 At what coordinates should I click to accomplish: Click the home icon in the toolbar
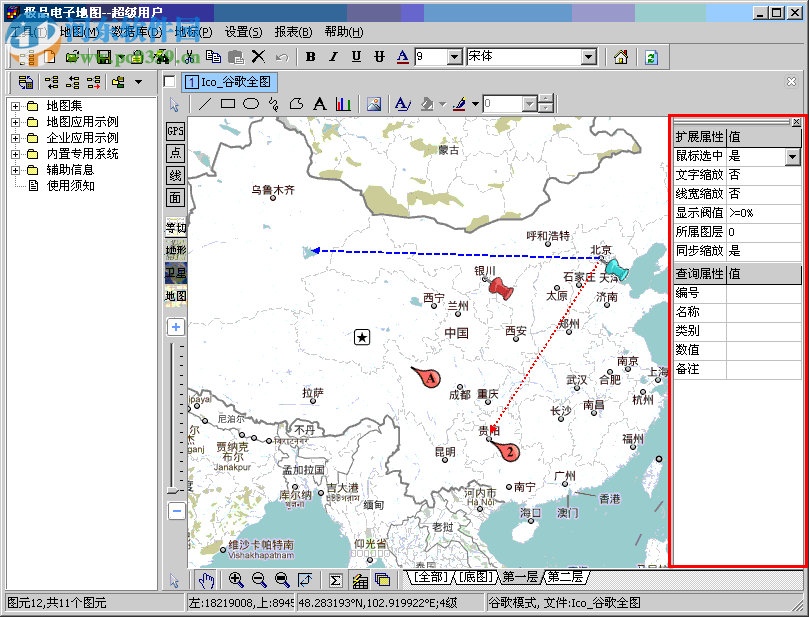click(621, 57)
